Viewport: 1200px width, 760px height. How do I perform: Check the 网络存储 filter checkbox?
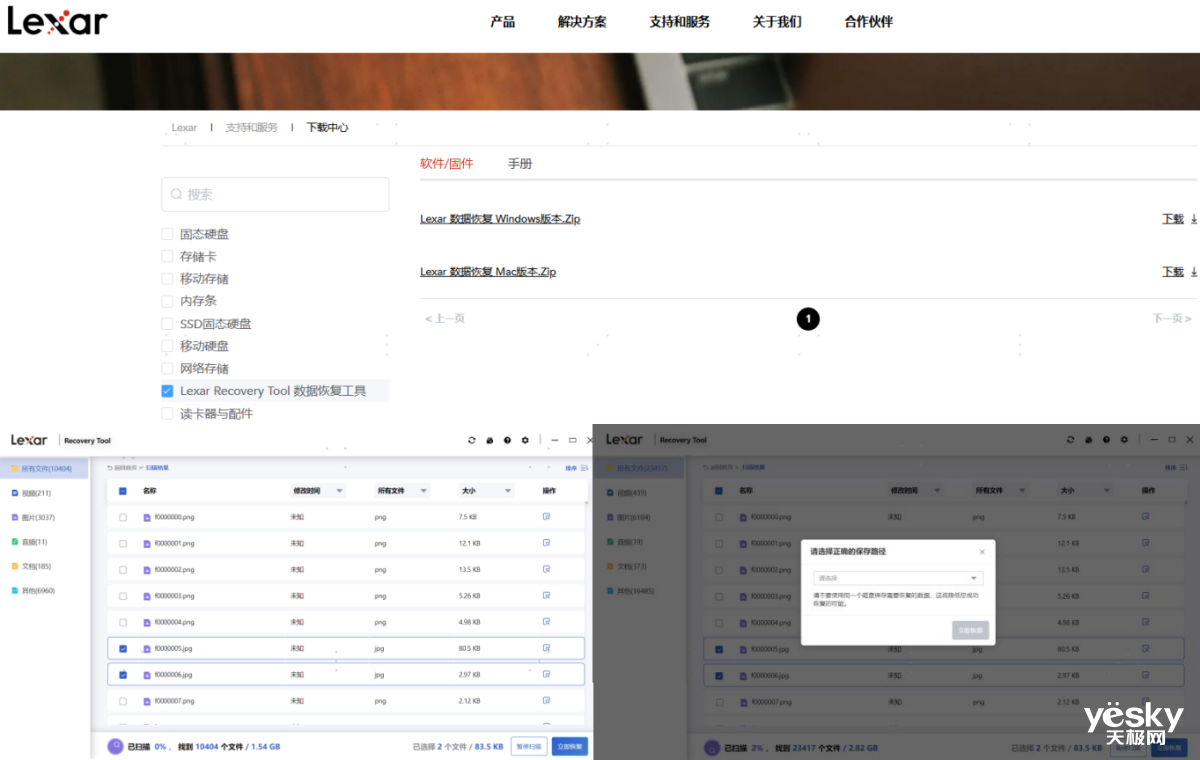(x=168, y=369)
